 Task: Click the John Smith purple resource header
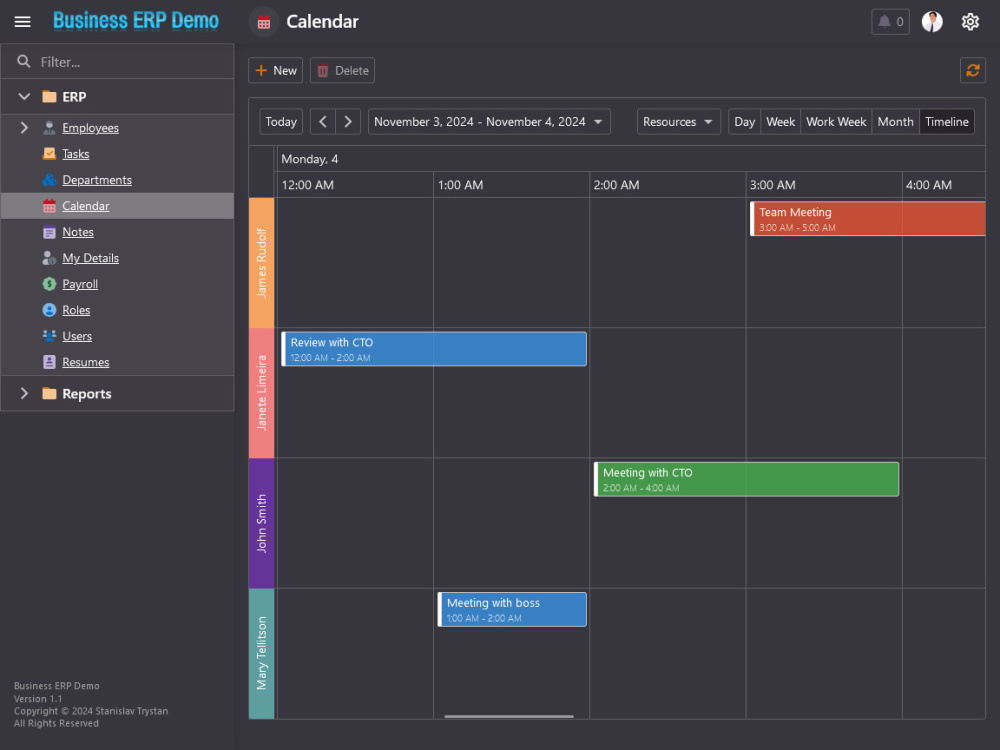(261, 523)
